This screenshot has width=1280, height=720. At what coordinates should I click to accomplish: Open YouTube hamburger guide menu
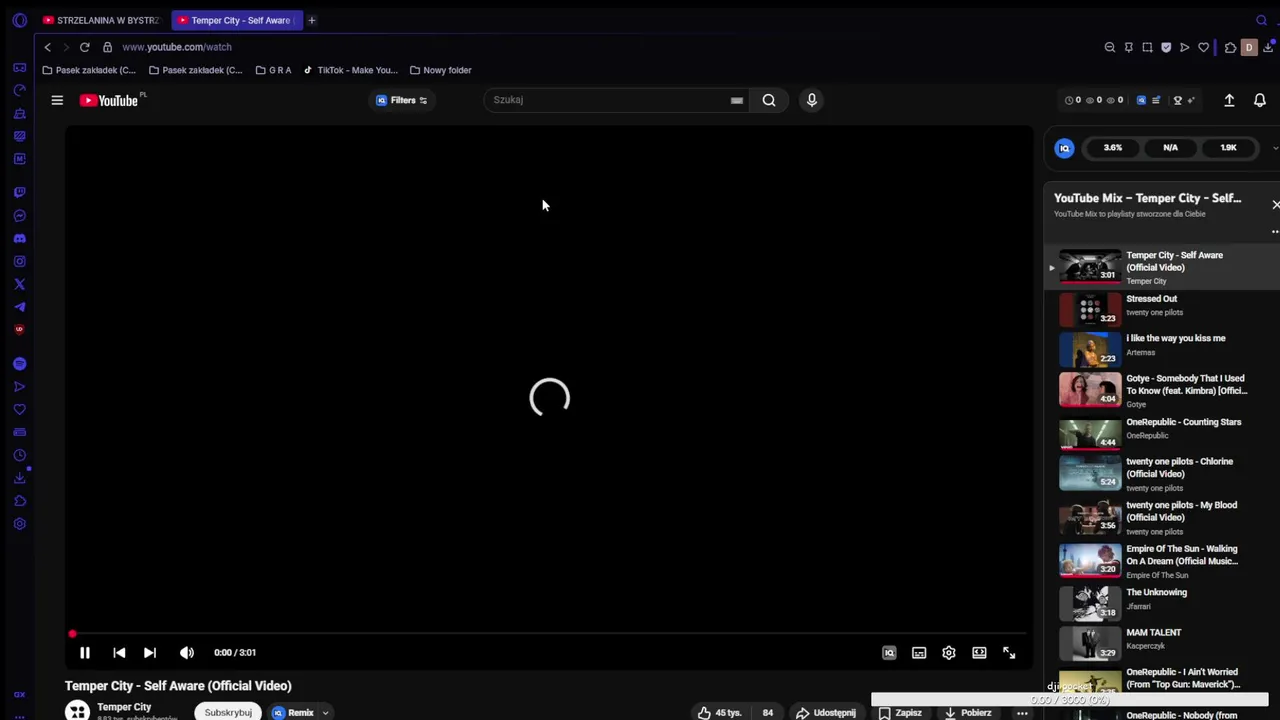click(57, 100)
